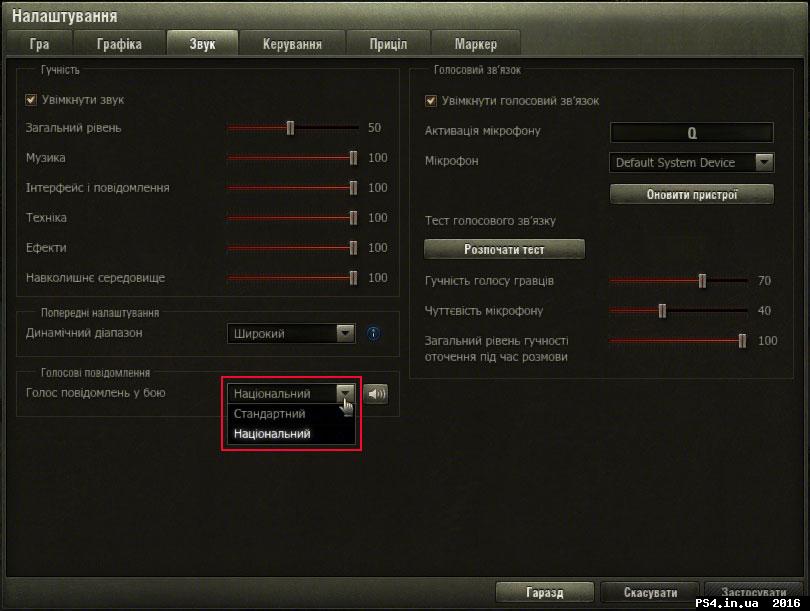Open the Приціл tab

pos(388,43)
